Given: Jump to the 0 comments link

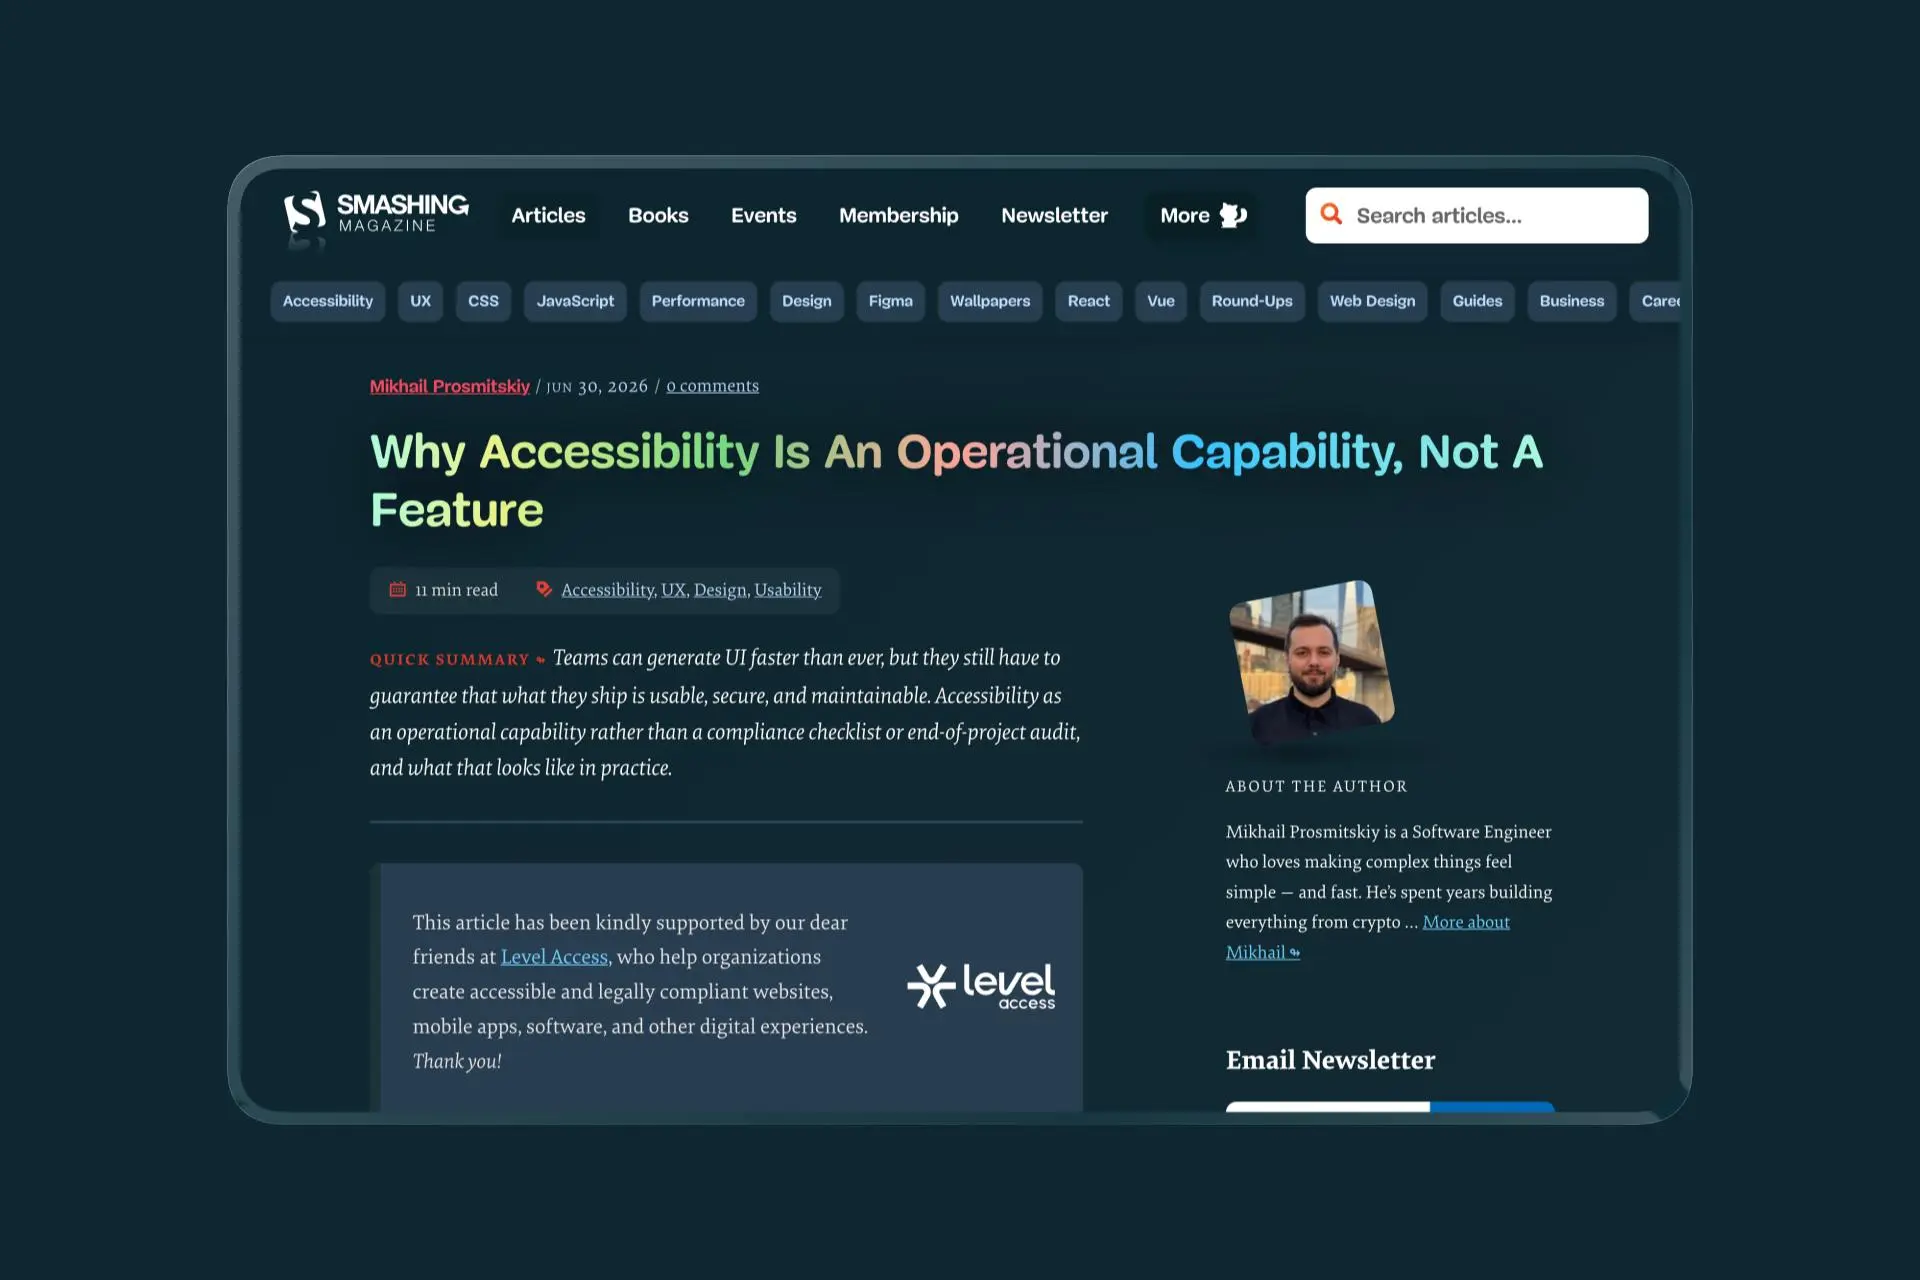Looking at the screenshot, I should click(x=713, y=386).
